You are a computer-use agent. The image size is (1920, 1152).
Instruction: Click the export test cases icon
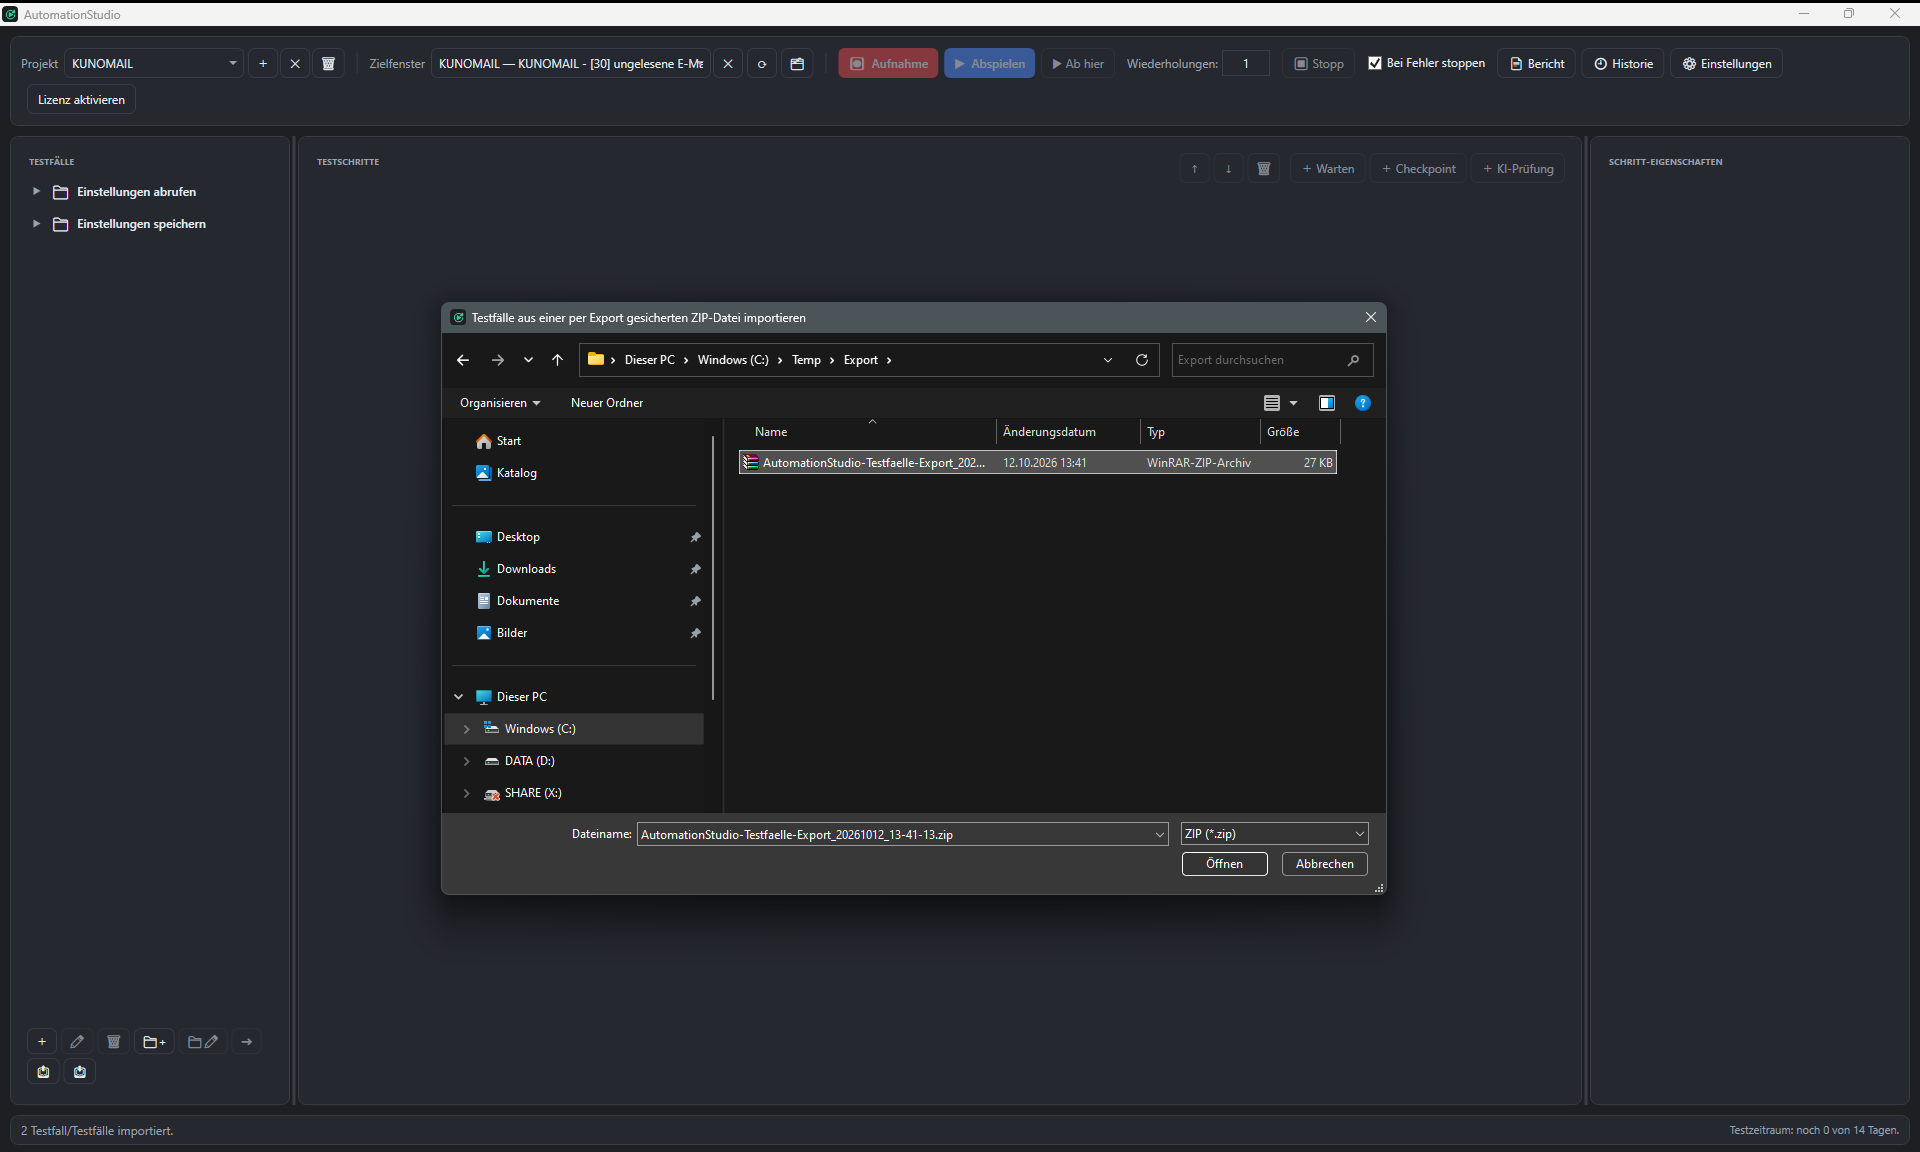[43, 1071]
